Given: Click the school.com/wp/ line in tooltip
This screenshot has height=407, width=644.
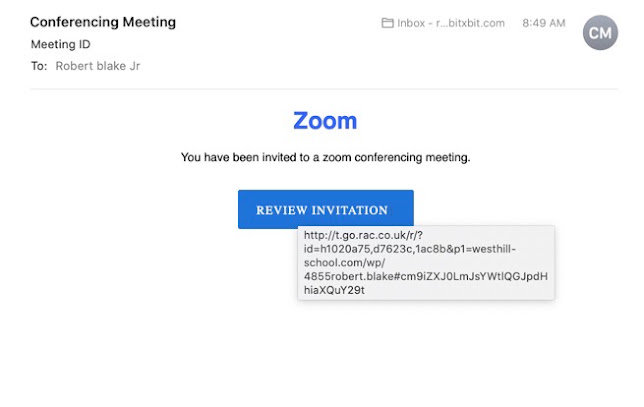Looking at the screenshot, I should click(345, 263).
